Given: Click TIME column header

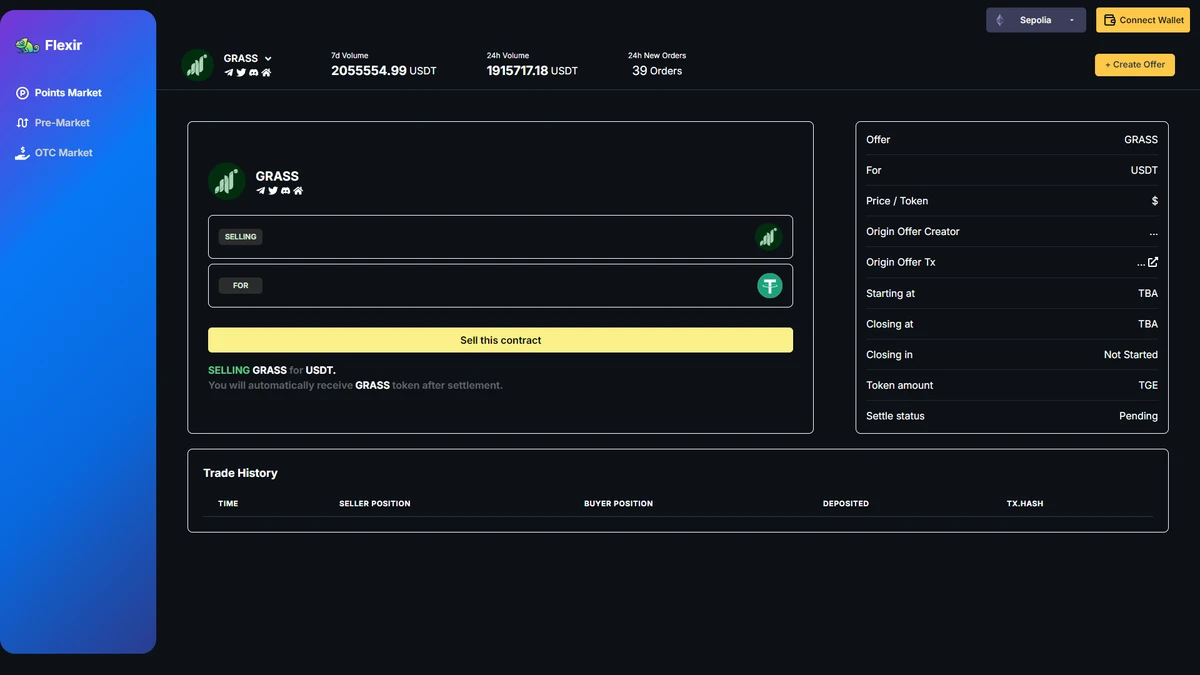Looking at the screenshot, I should [x=228, y=504].
